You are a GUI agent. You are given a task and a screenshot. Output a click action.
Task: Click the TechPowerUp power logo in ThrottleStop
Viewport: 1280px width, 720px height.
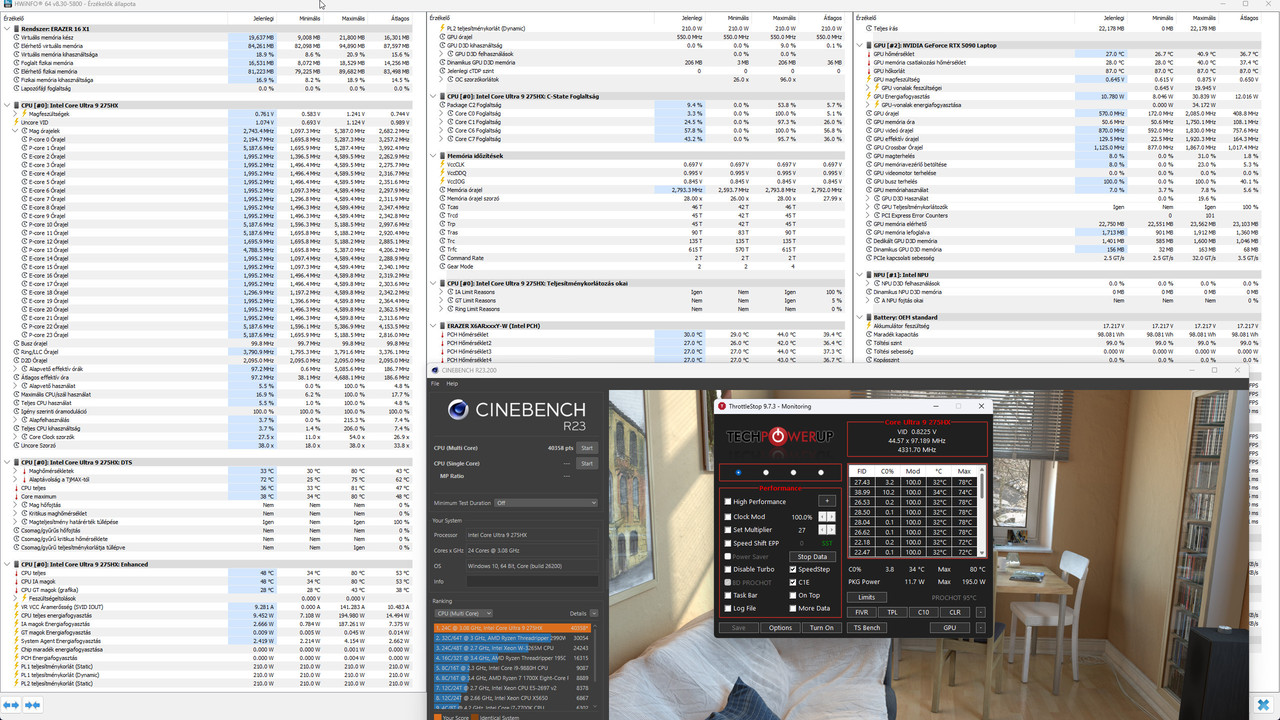point(776,437)
